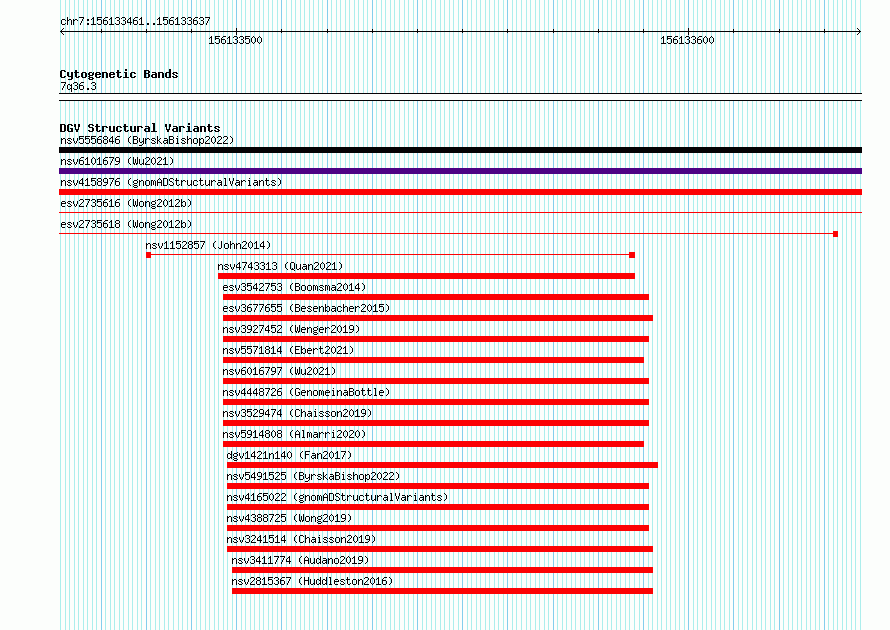Select the black nsv5556846 variant bar
Viewport: 890px width, 630px height.
coord(460,150)
